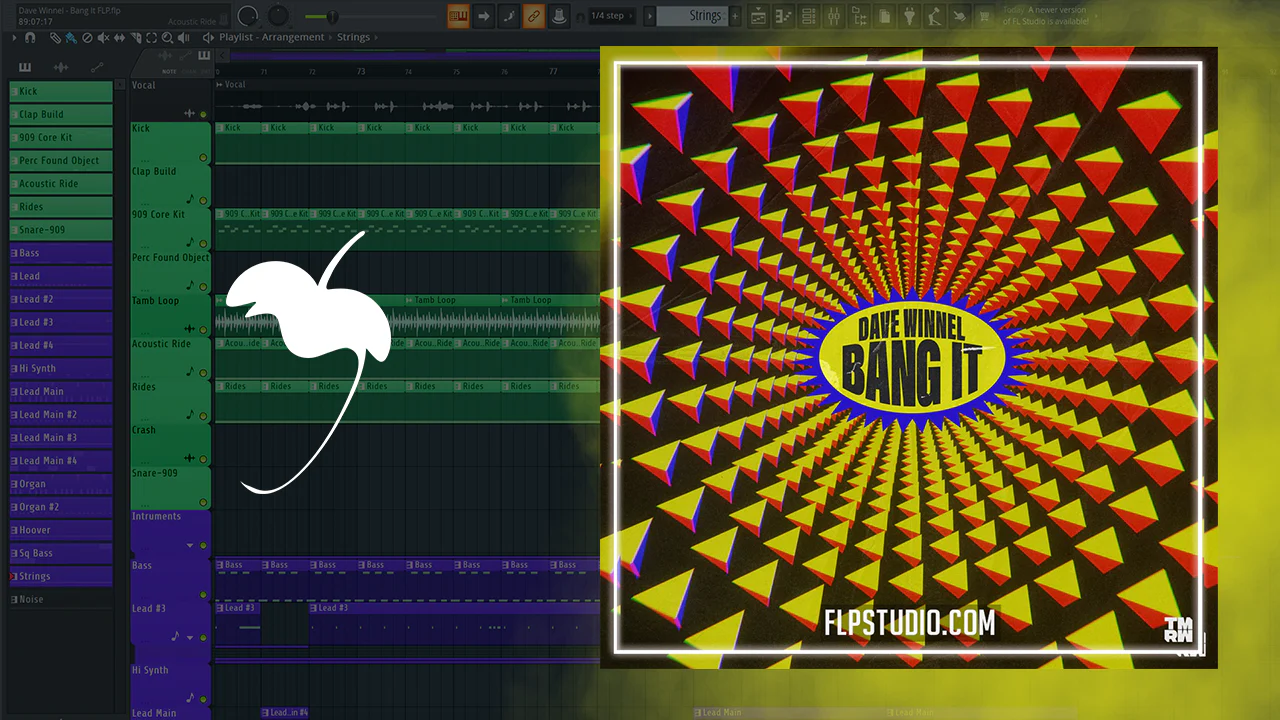Screen dimensions: 1280x720
Task: Select the Slip tool
Action: (119, 38)
